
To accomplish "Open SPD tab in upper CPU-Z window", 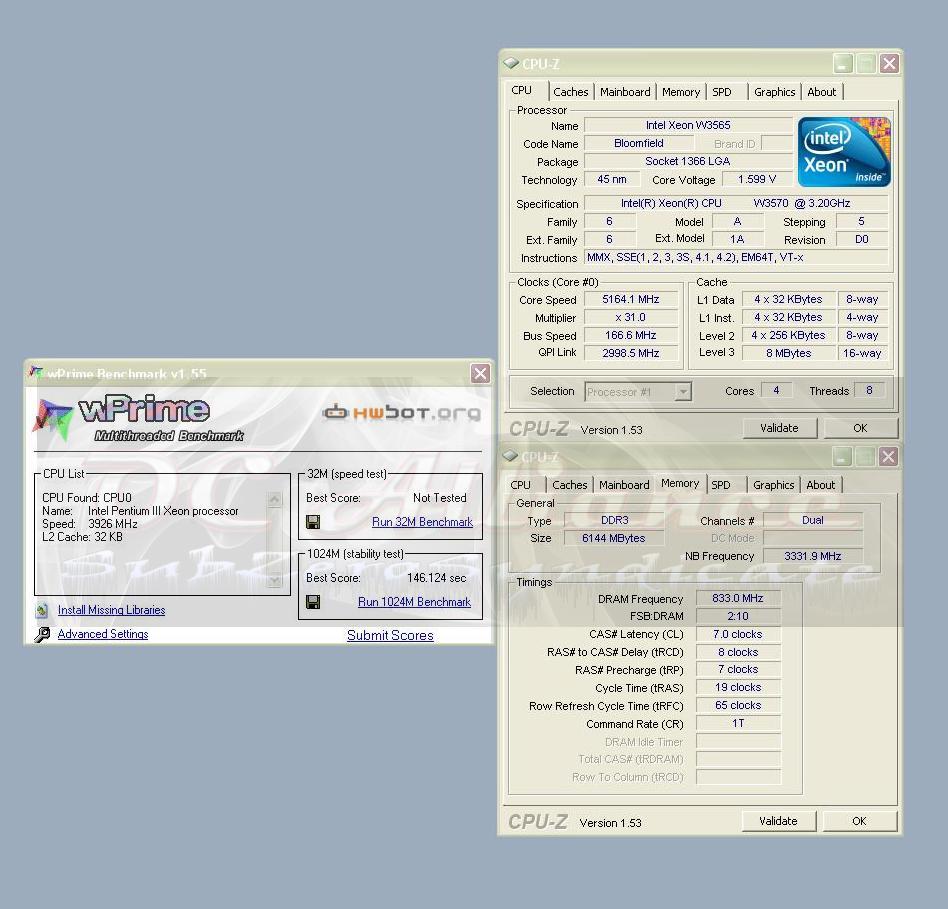I will pyautogui.click(x=721, y=92).
